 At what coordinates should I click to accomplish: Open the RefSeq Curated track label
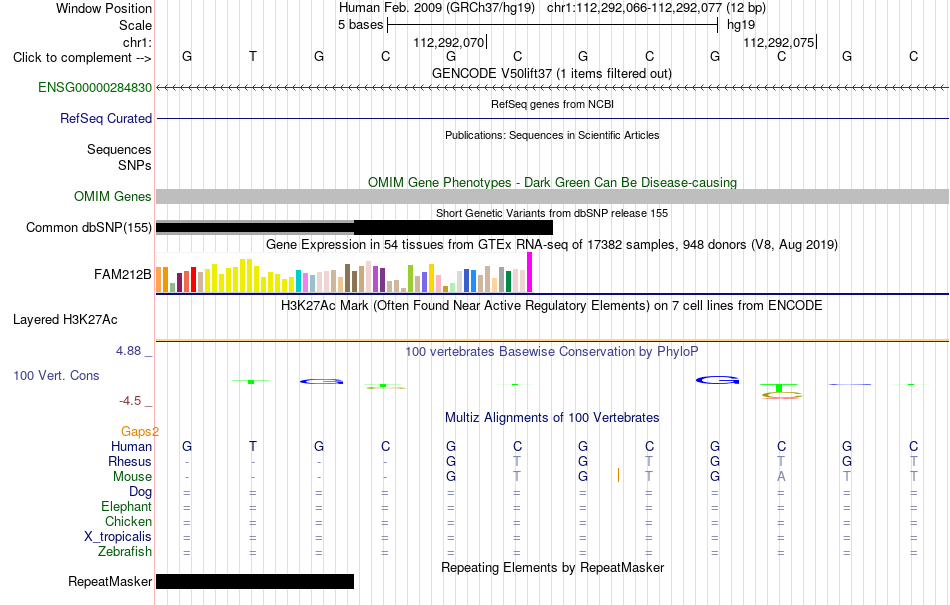click(x=105, y=118)
